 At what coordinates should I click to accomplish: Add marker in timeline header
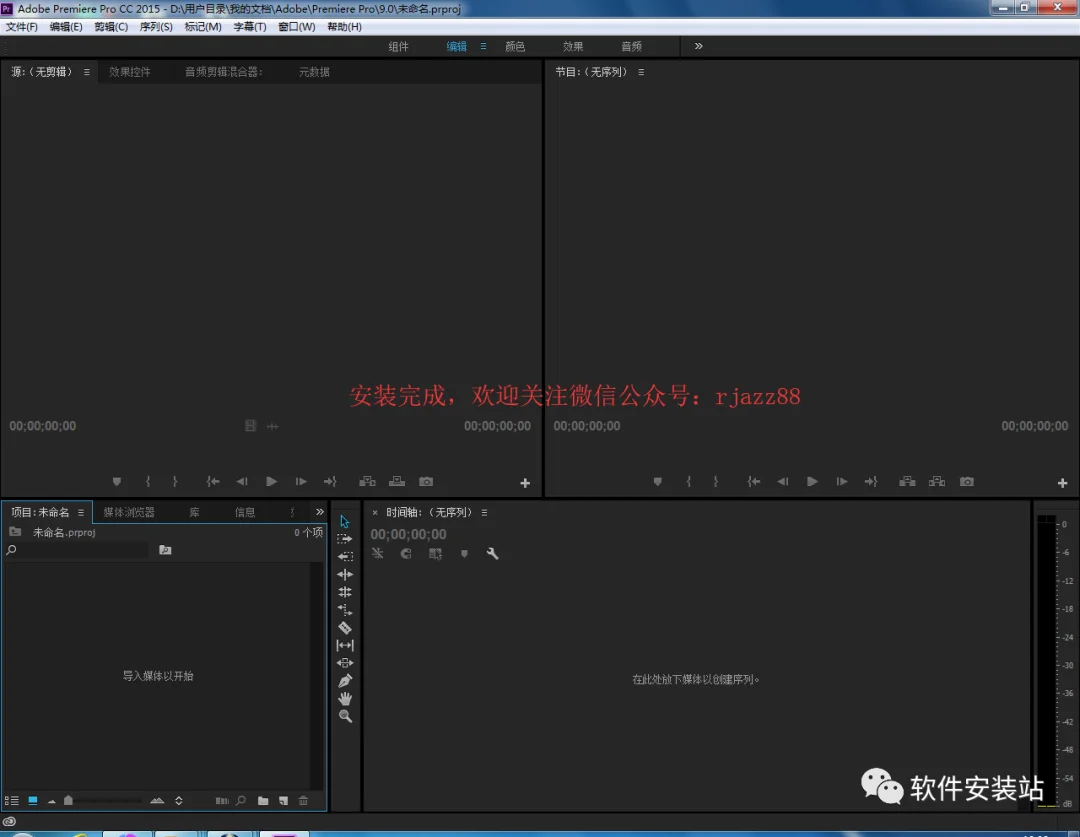click(464, 553)
